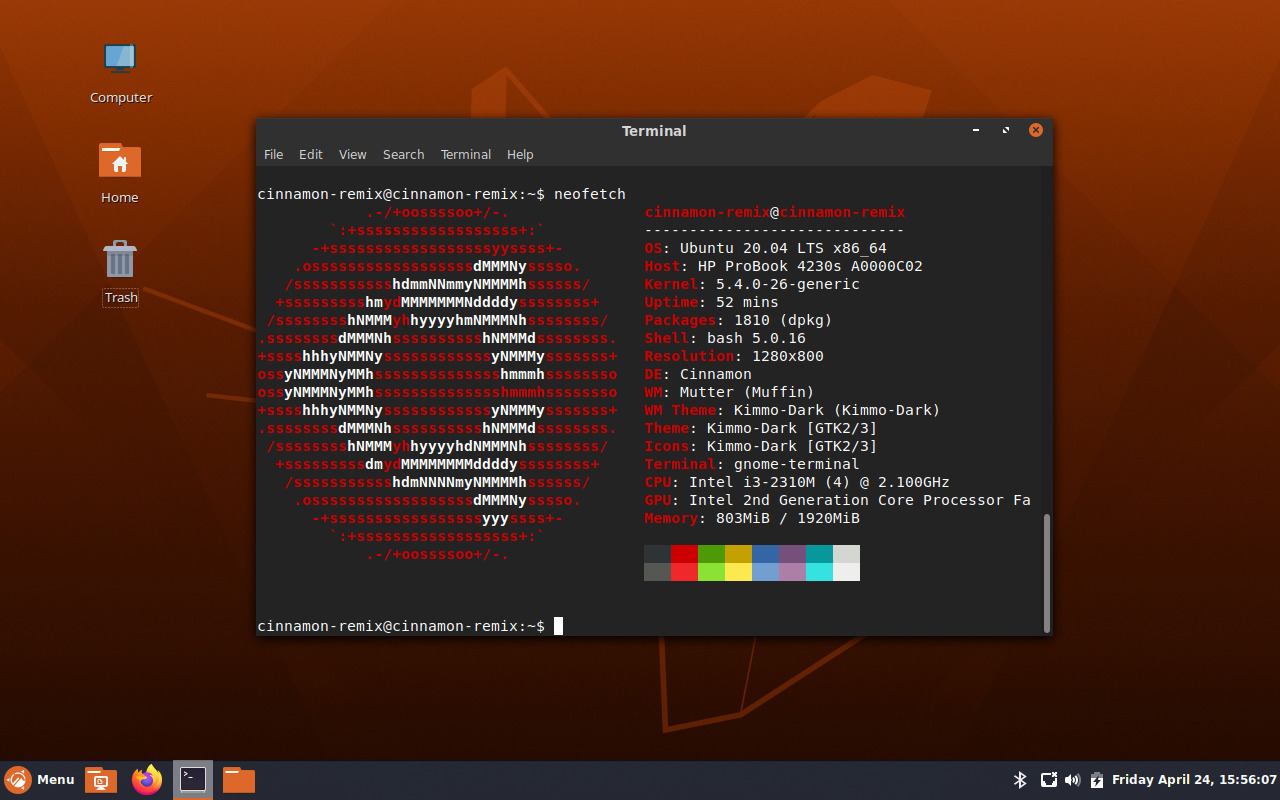The height and width of the screenshot is (800, 1280).
Task: Open the Search menu in Terminal
Action: click(x=403, y=154)
